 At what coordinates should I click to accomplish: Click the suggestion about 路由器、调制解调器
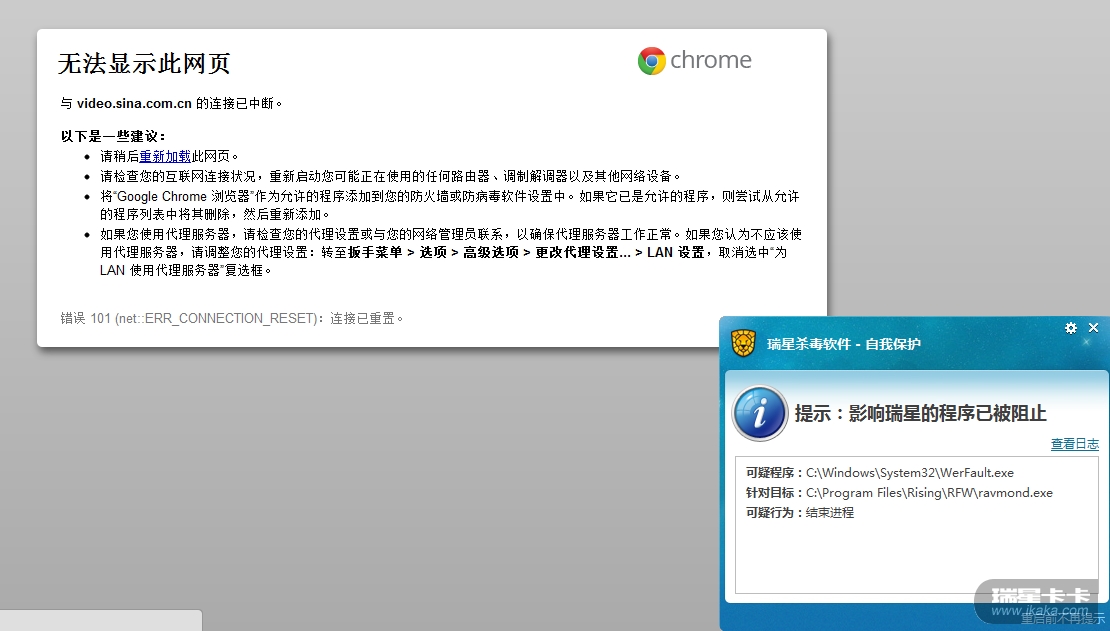(x=391, y=176)
